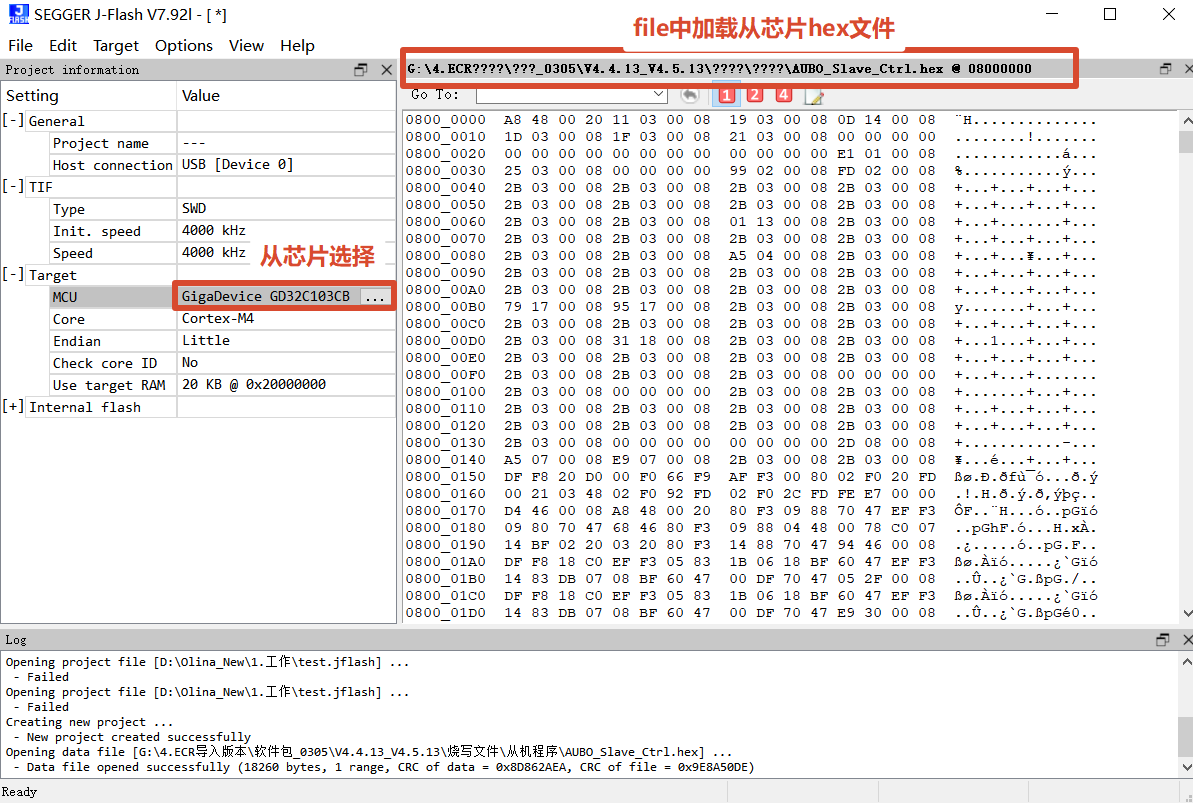The height and width of the screenshot is (803, 1193).
Task: Open the Edit menu
Action: coord(63,46)
